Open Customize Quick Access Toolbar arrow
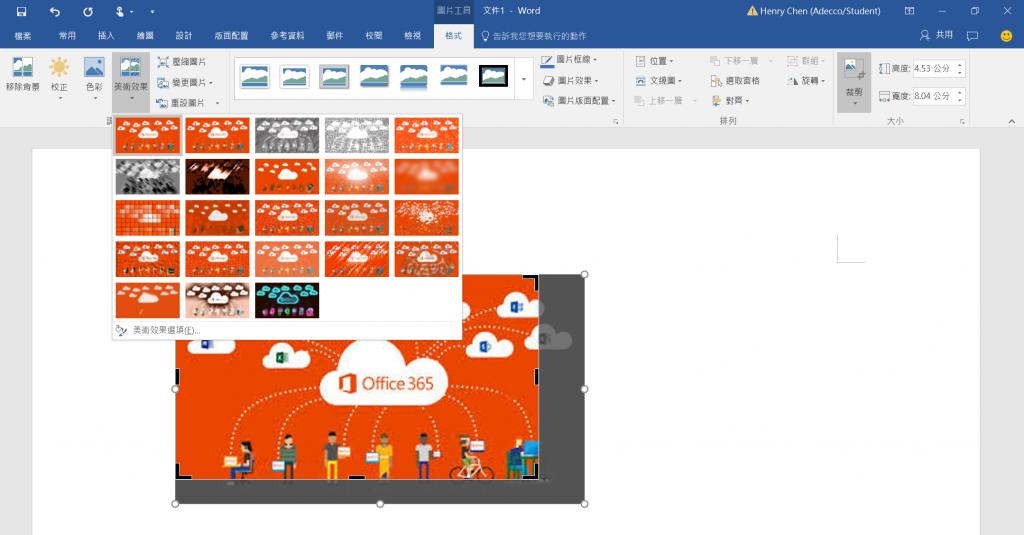This screenshot has width=1024, height=535. pyautogui.click(x=152, y=11)
